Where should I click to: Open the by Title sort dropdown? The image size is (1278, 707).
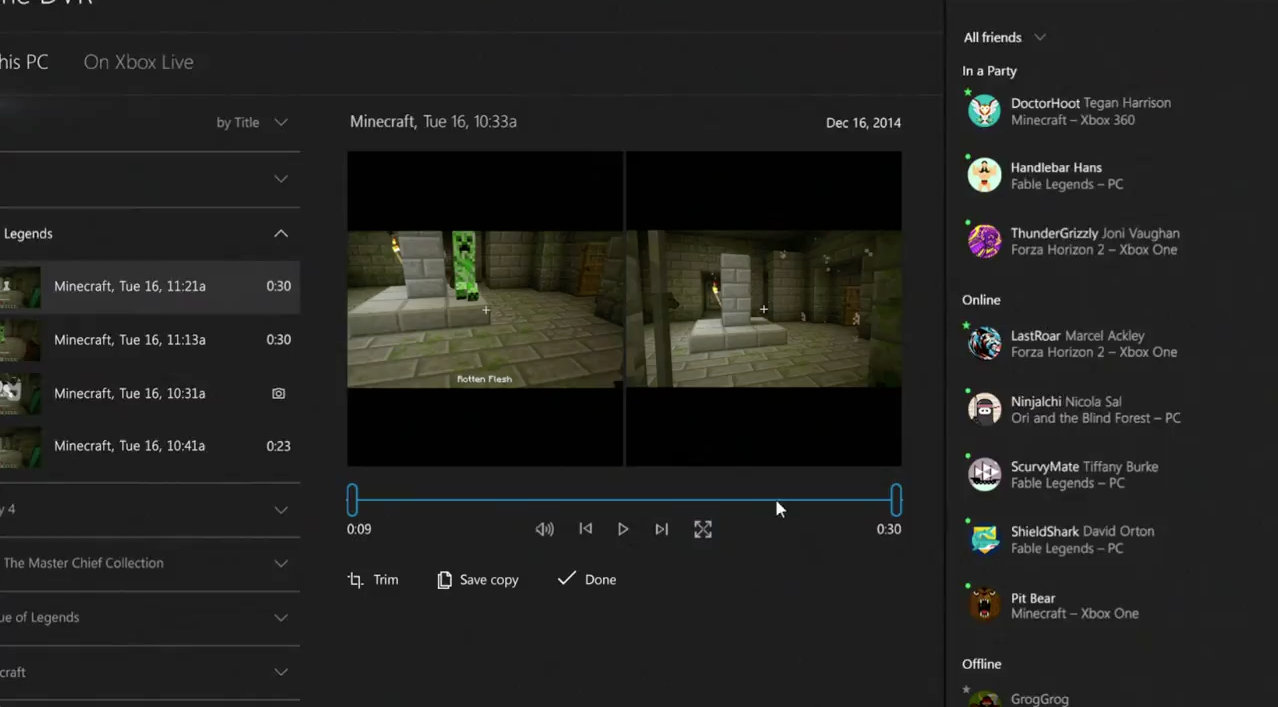pos(251,122)
